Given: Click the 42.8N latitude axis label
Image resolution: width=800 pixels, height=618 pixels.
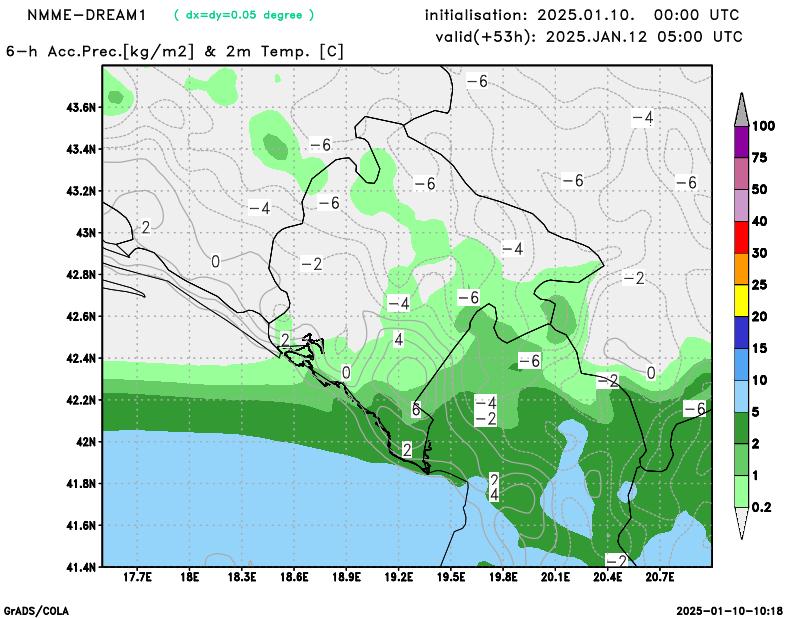Looking at the screenshot, I should 81,275.
